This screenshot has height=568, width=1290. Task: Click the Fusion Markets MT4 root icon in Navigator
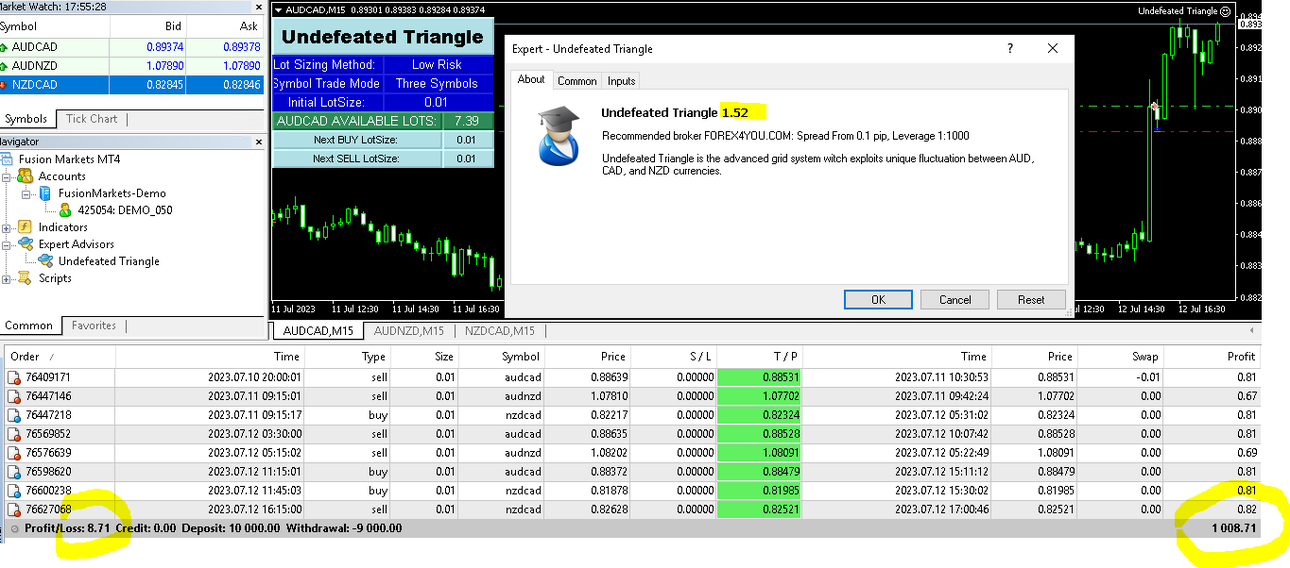[8, 159]
